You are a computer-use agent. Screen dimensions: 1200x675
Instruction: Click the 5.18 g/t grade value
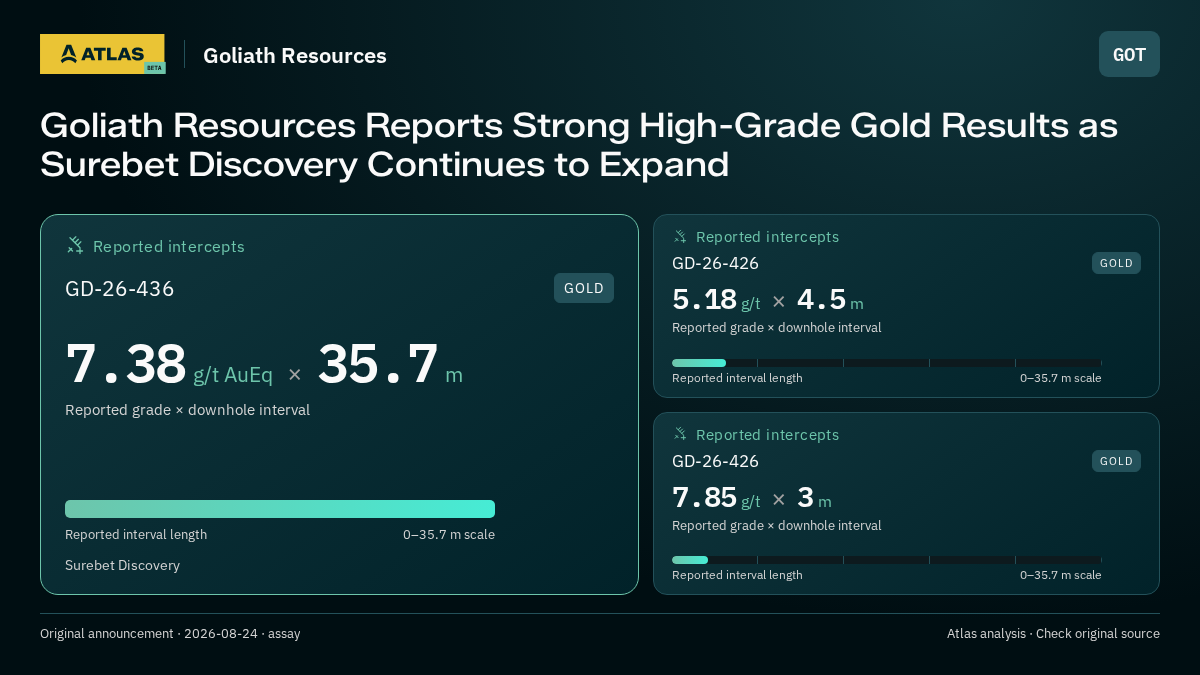click(716, 300)
